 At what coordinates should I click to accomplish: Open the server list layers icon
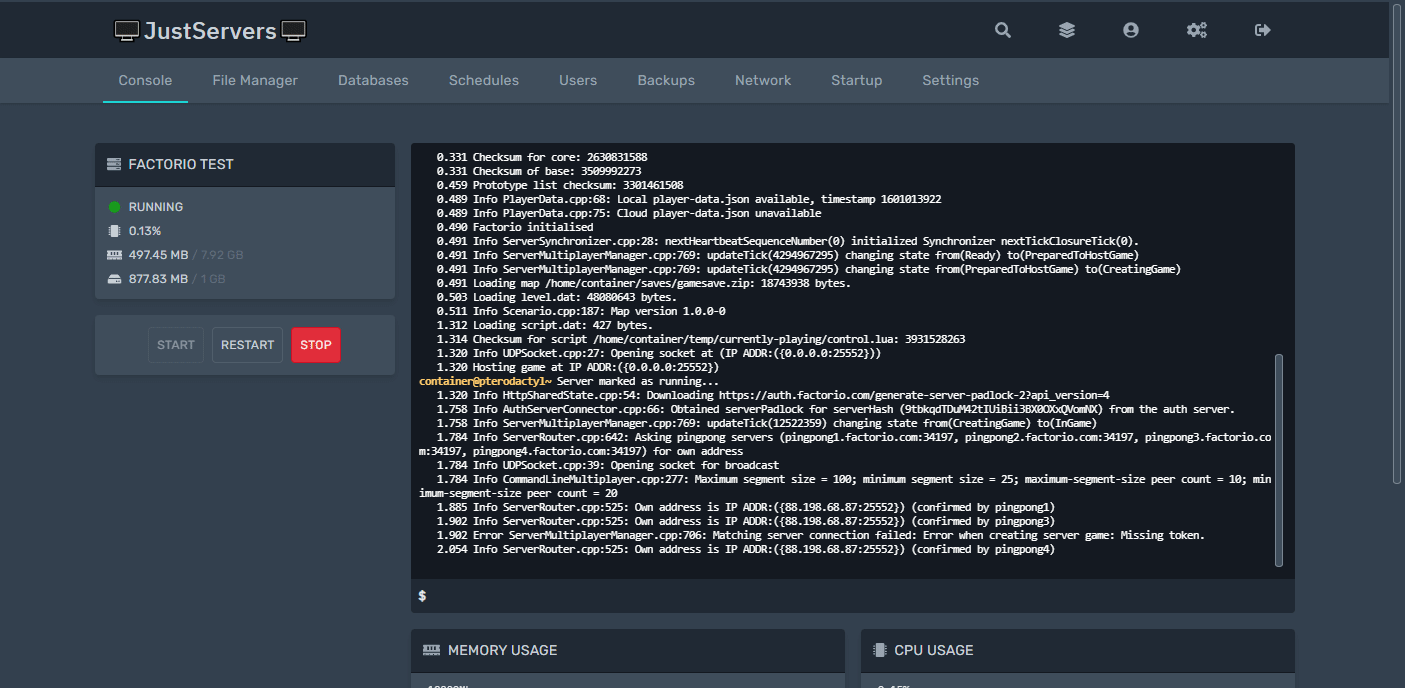[1067, 30]
